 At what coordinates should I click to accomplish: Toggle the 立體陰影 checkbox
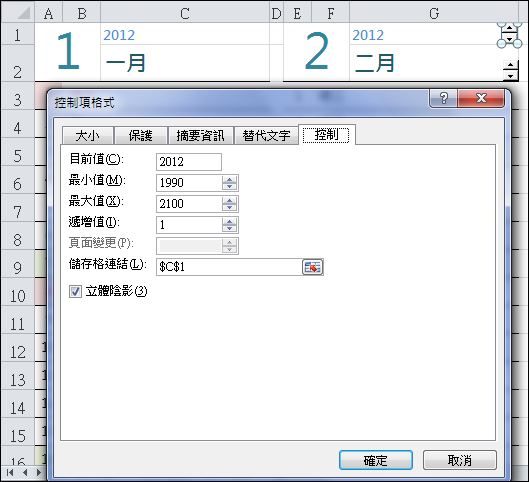[x=75, y=291]
